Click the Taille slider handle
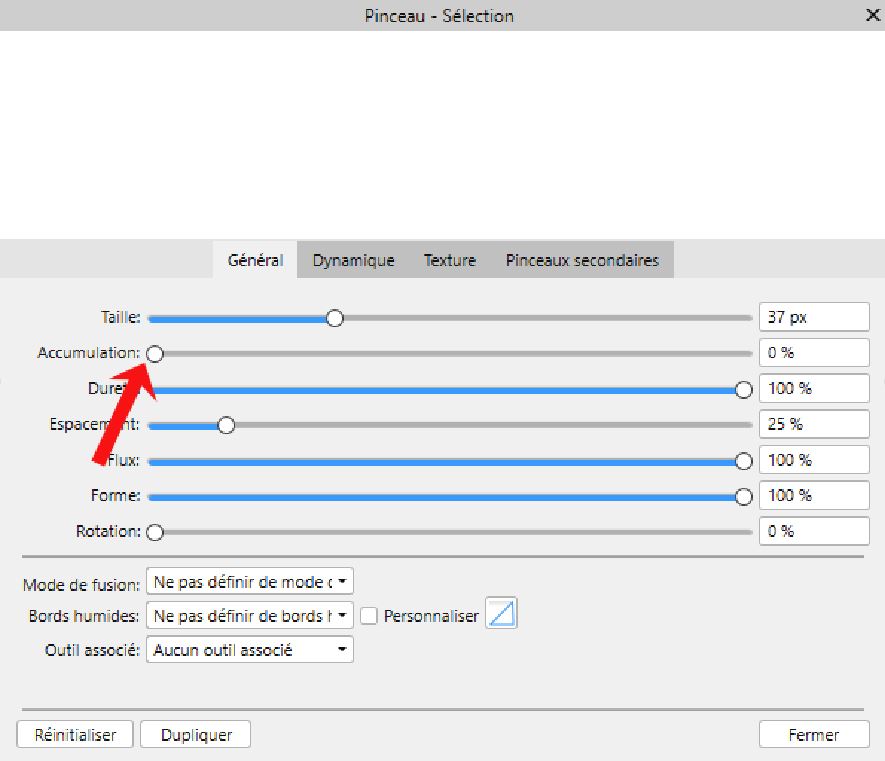This screenshot has height=761, width=885. 335,318
